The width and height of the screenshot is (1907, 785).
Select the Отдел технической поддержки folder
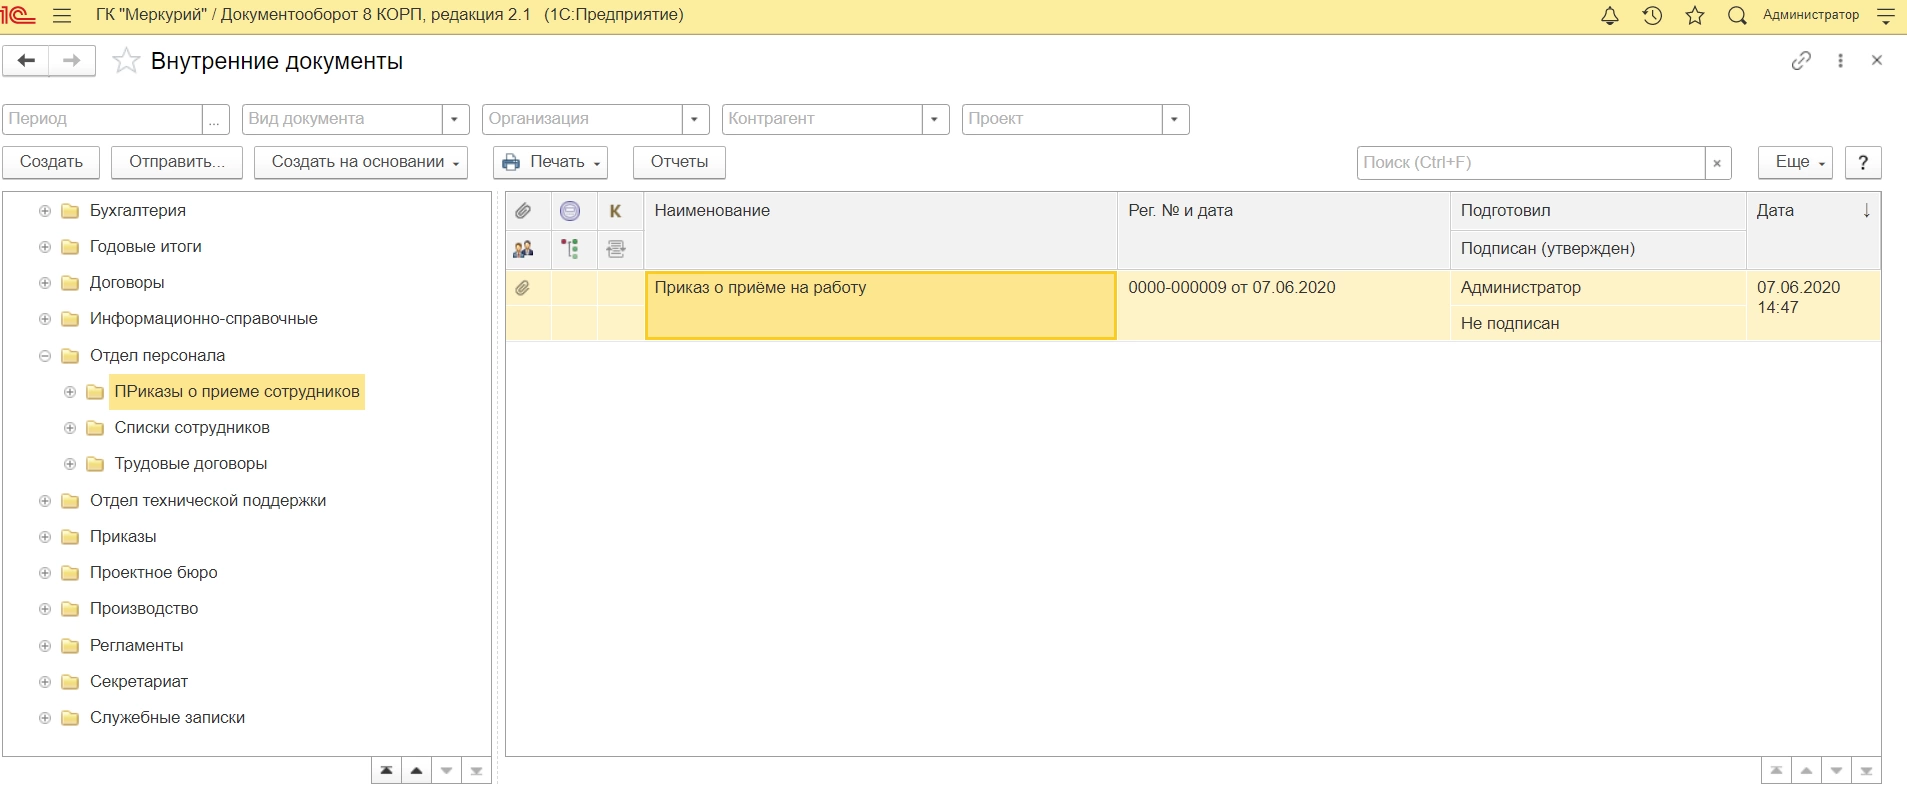tap(208, 501)
